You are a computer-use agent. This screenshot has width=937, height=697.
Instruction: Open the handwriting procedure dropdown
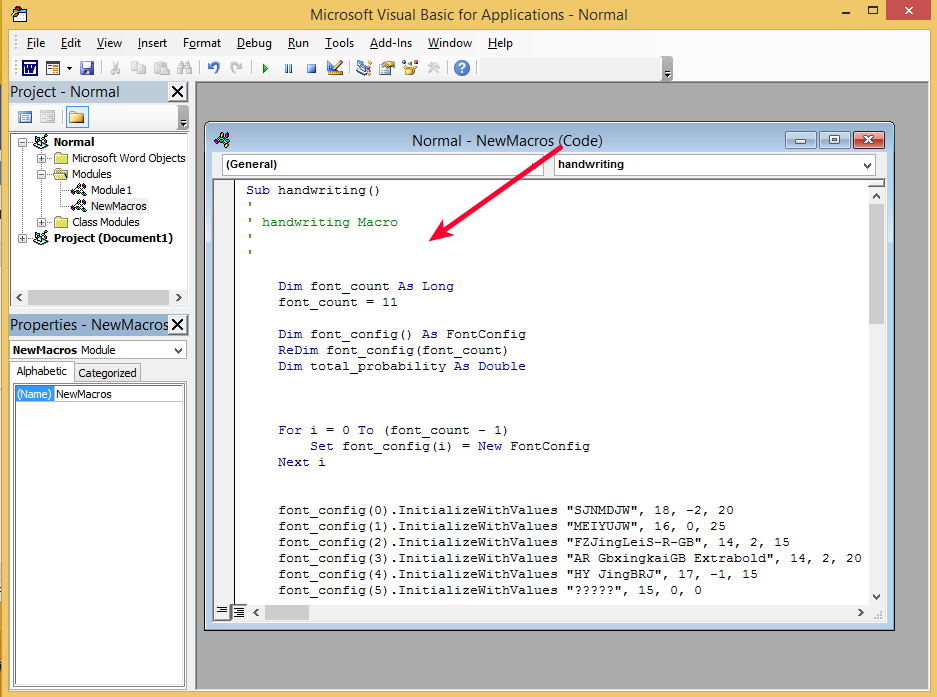tap(866, 165)
